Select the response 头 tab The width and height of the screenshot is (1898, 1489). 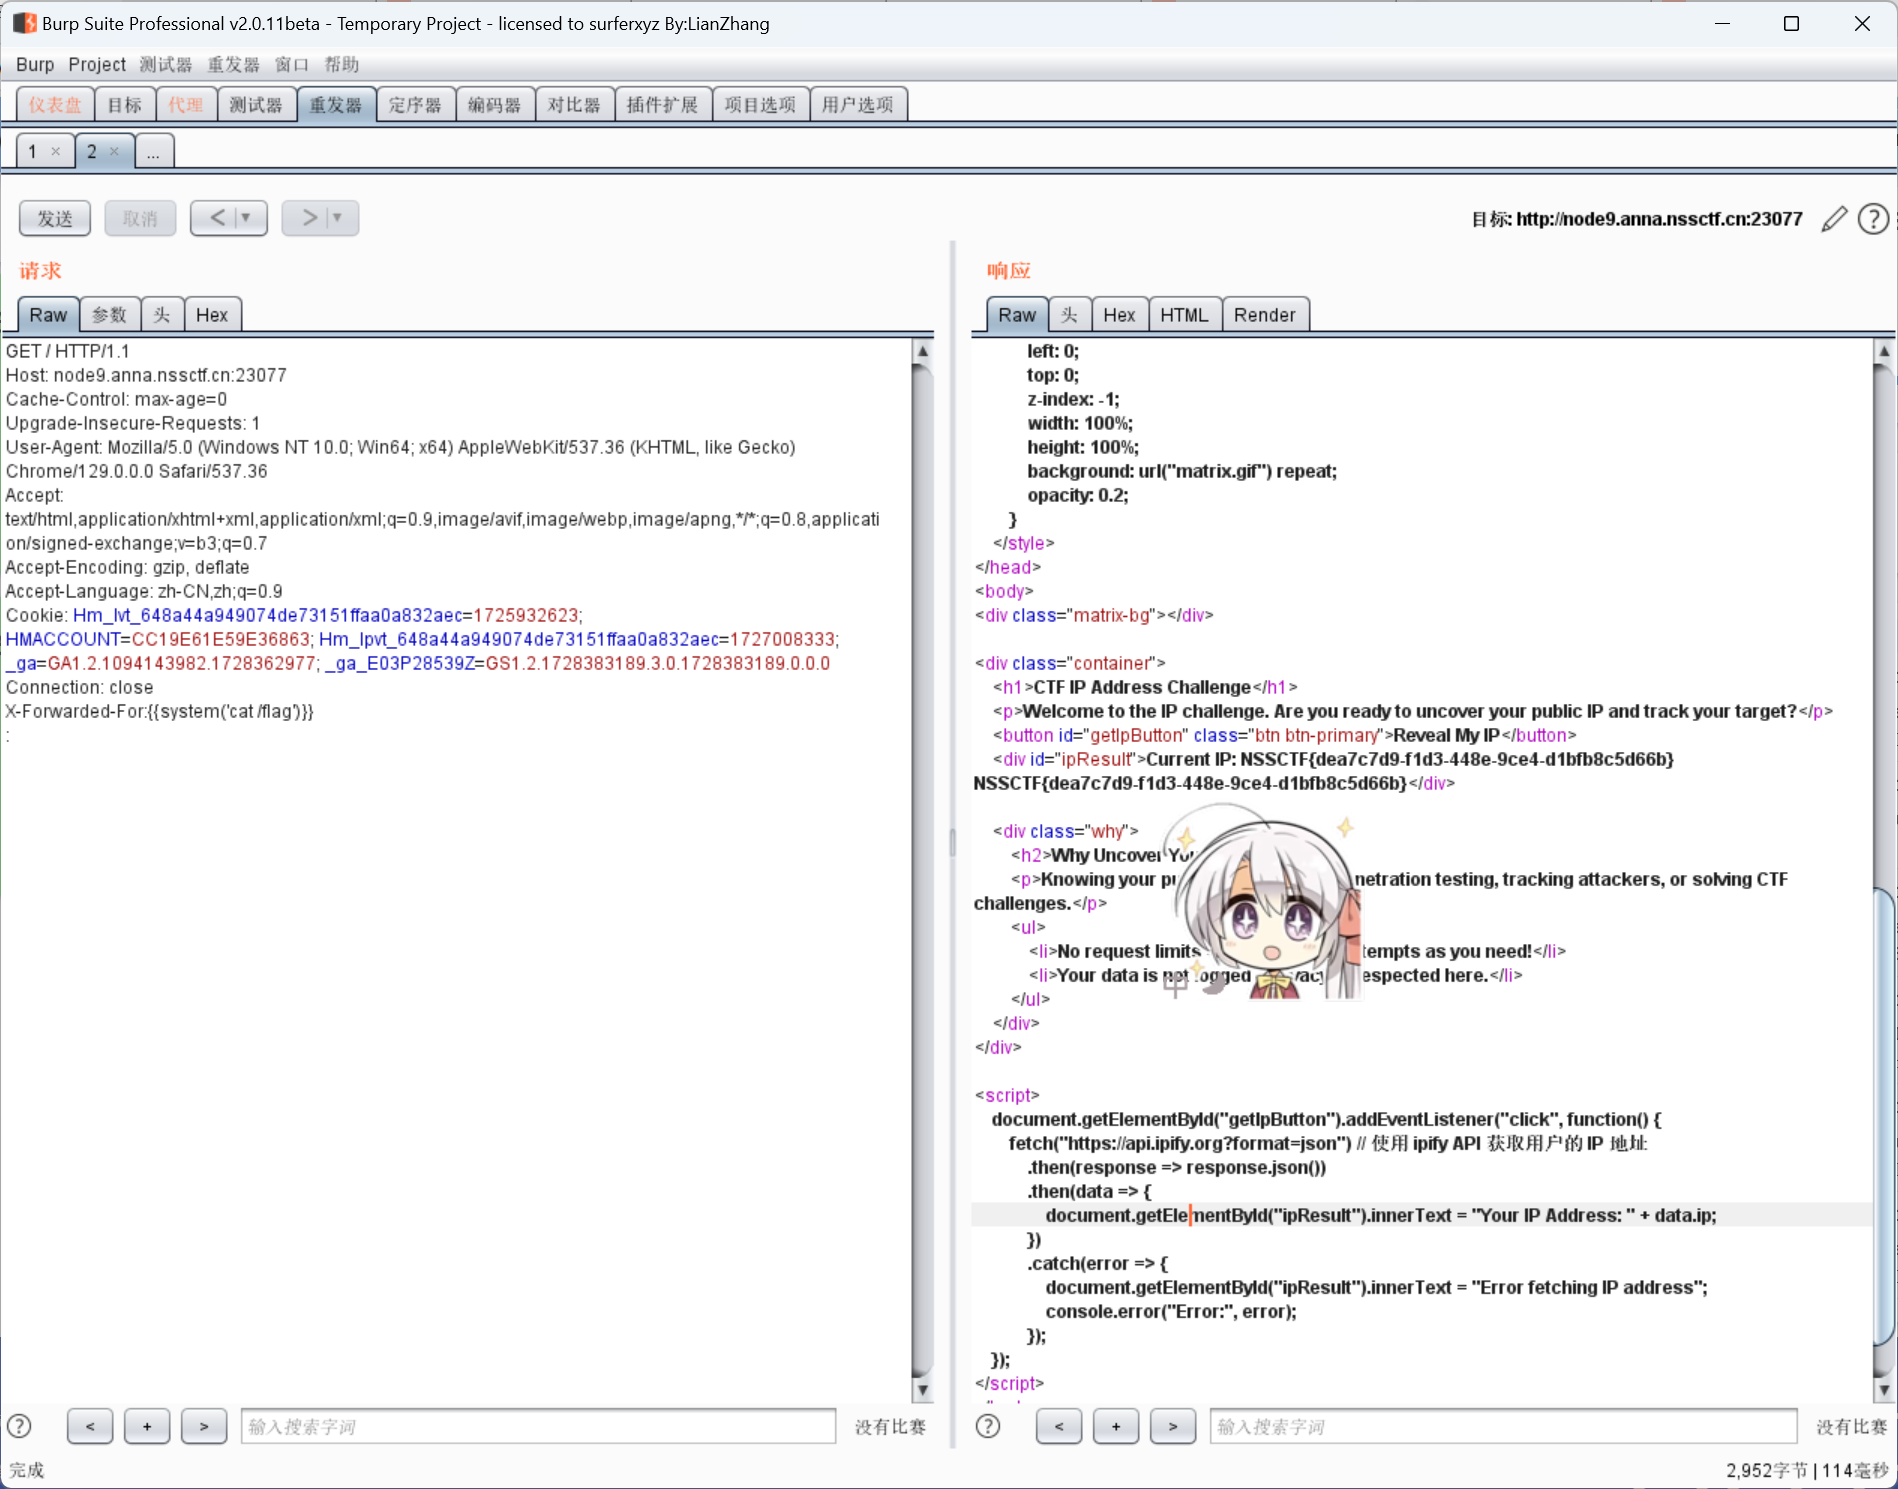point(1069,315)
